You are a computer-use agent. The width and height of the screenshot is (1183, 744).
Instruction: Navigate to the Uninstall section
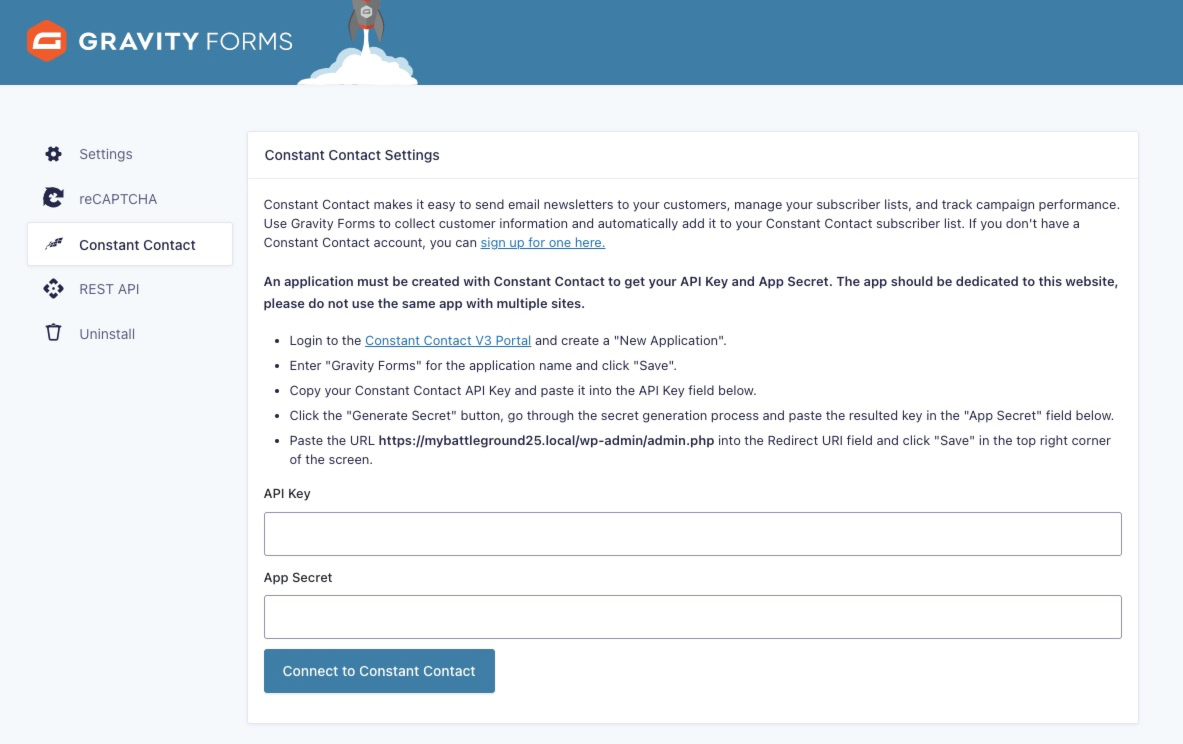(107, 334)
